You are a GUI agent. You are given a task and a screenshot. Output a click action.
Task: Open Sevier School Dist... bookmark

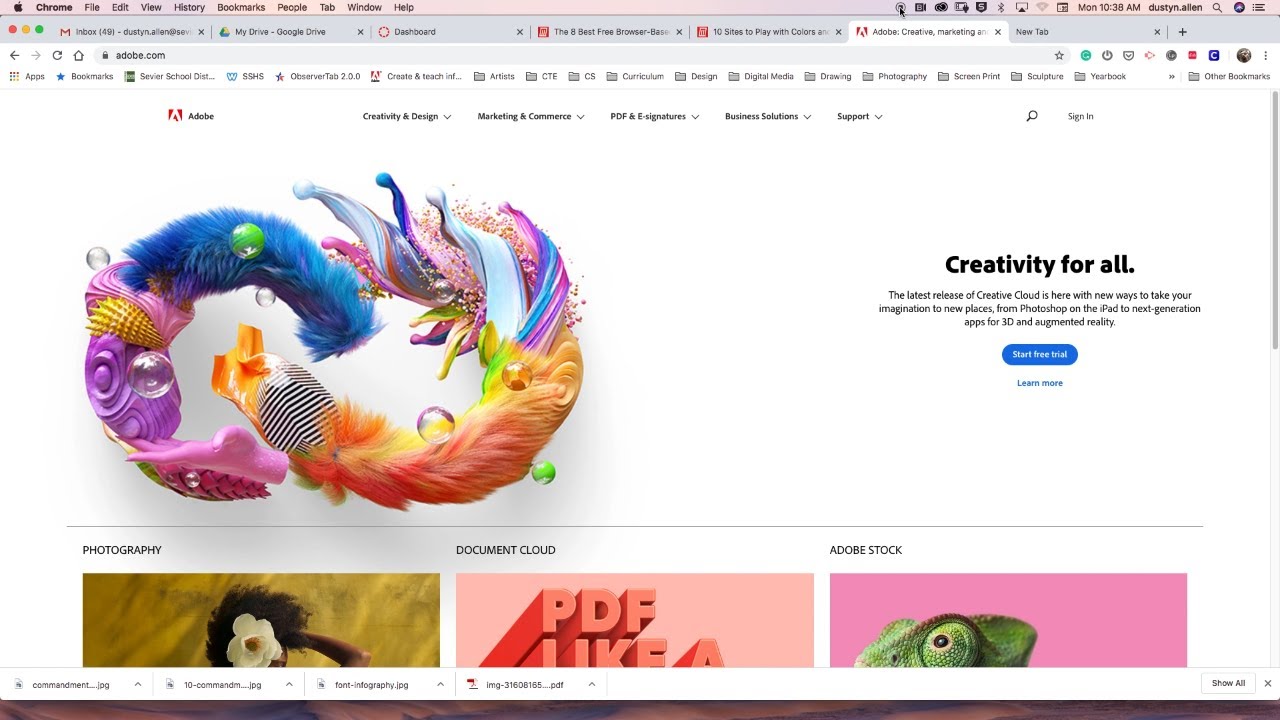tap(170, 76)
